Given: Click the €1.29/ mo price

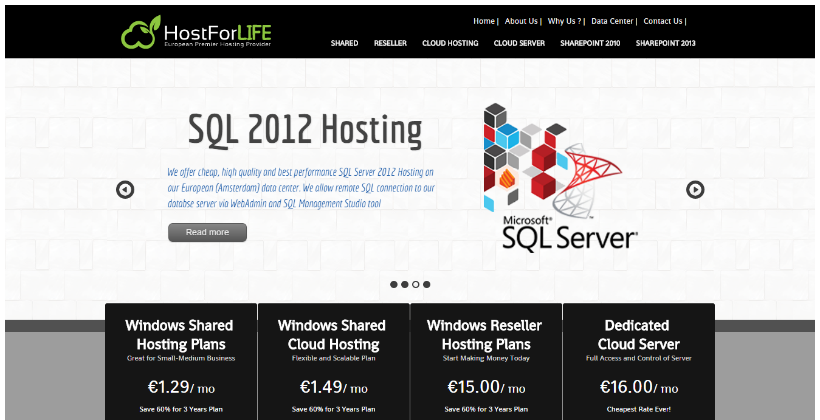Looking at the screenshot, I should (x=181, y=388).
